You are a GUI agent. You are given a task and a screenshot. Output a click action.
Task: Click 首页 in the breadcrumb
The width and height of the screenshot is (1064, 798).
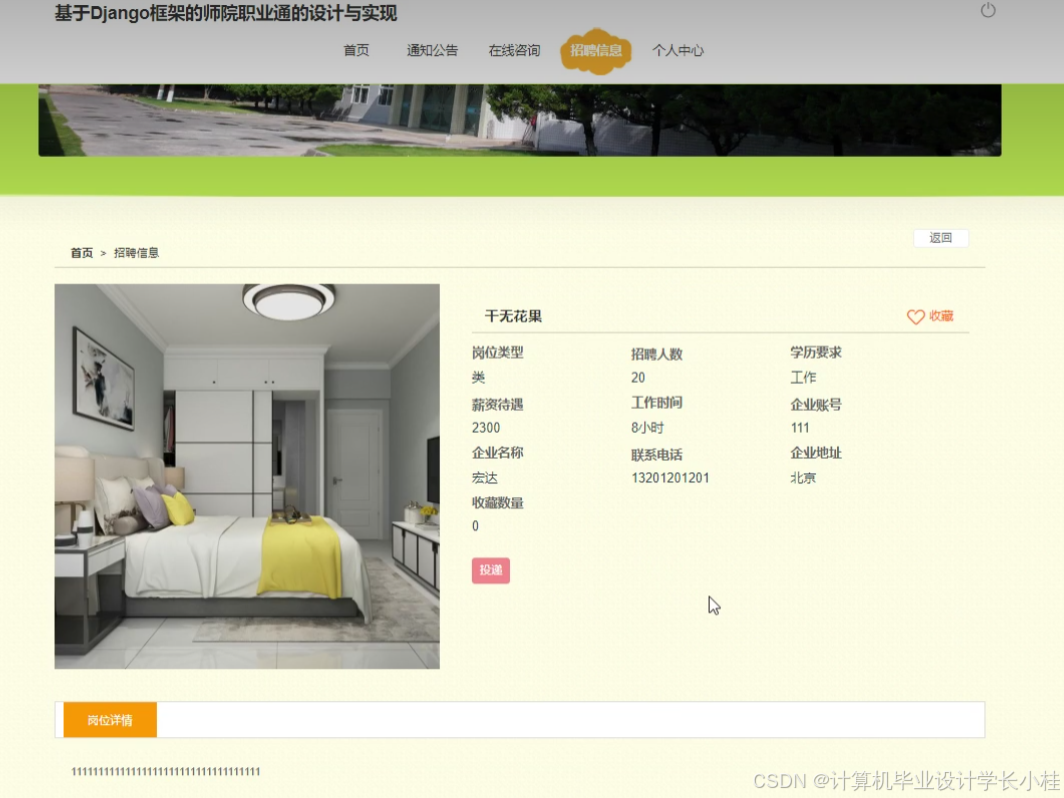81,252
